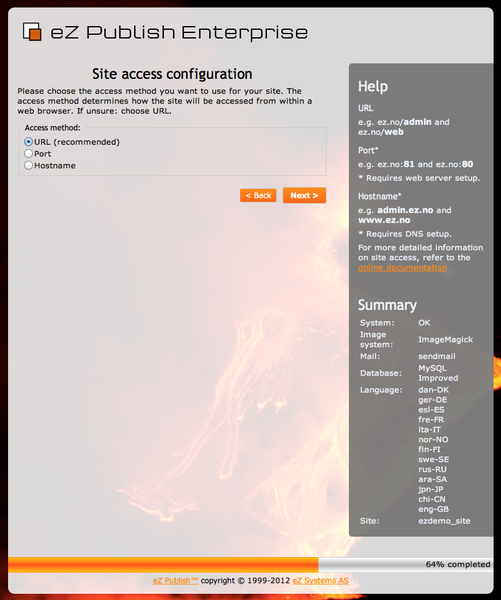Click the 'sendmail' mail summary value

click(x=437, y=356)
